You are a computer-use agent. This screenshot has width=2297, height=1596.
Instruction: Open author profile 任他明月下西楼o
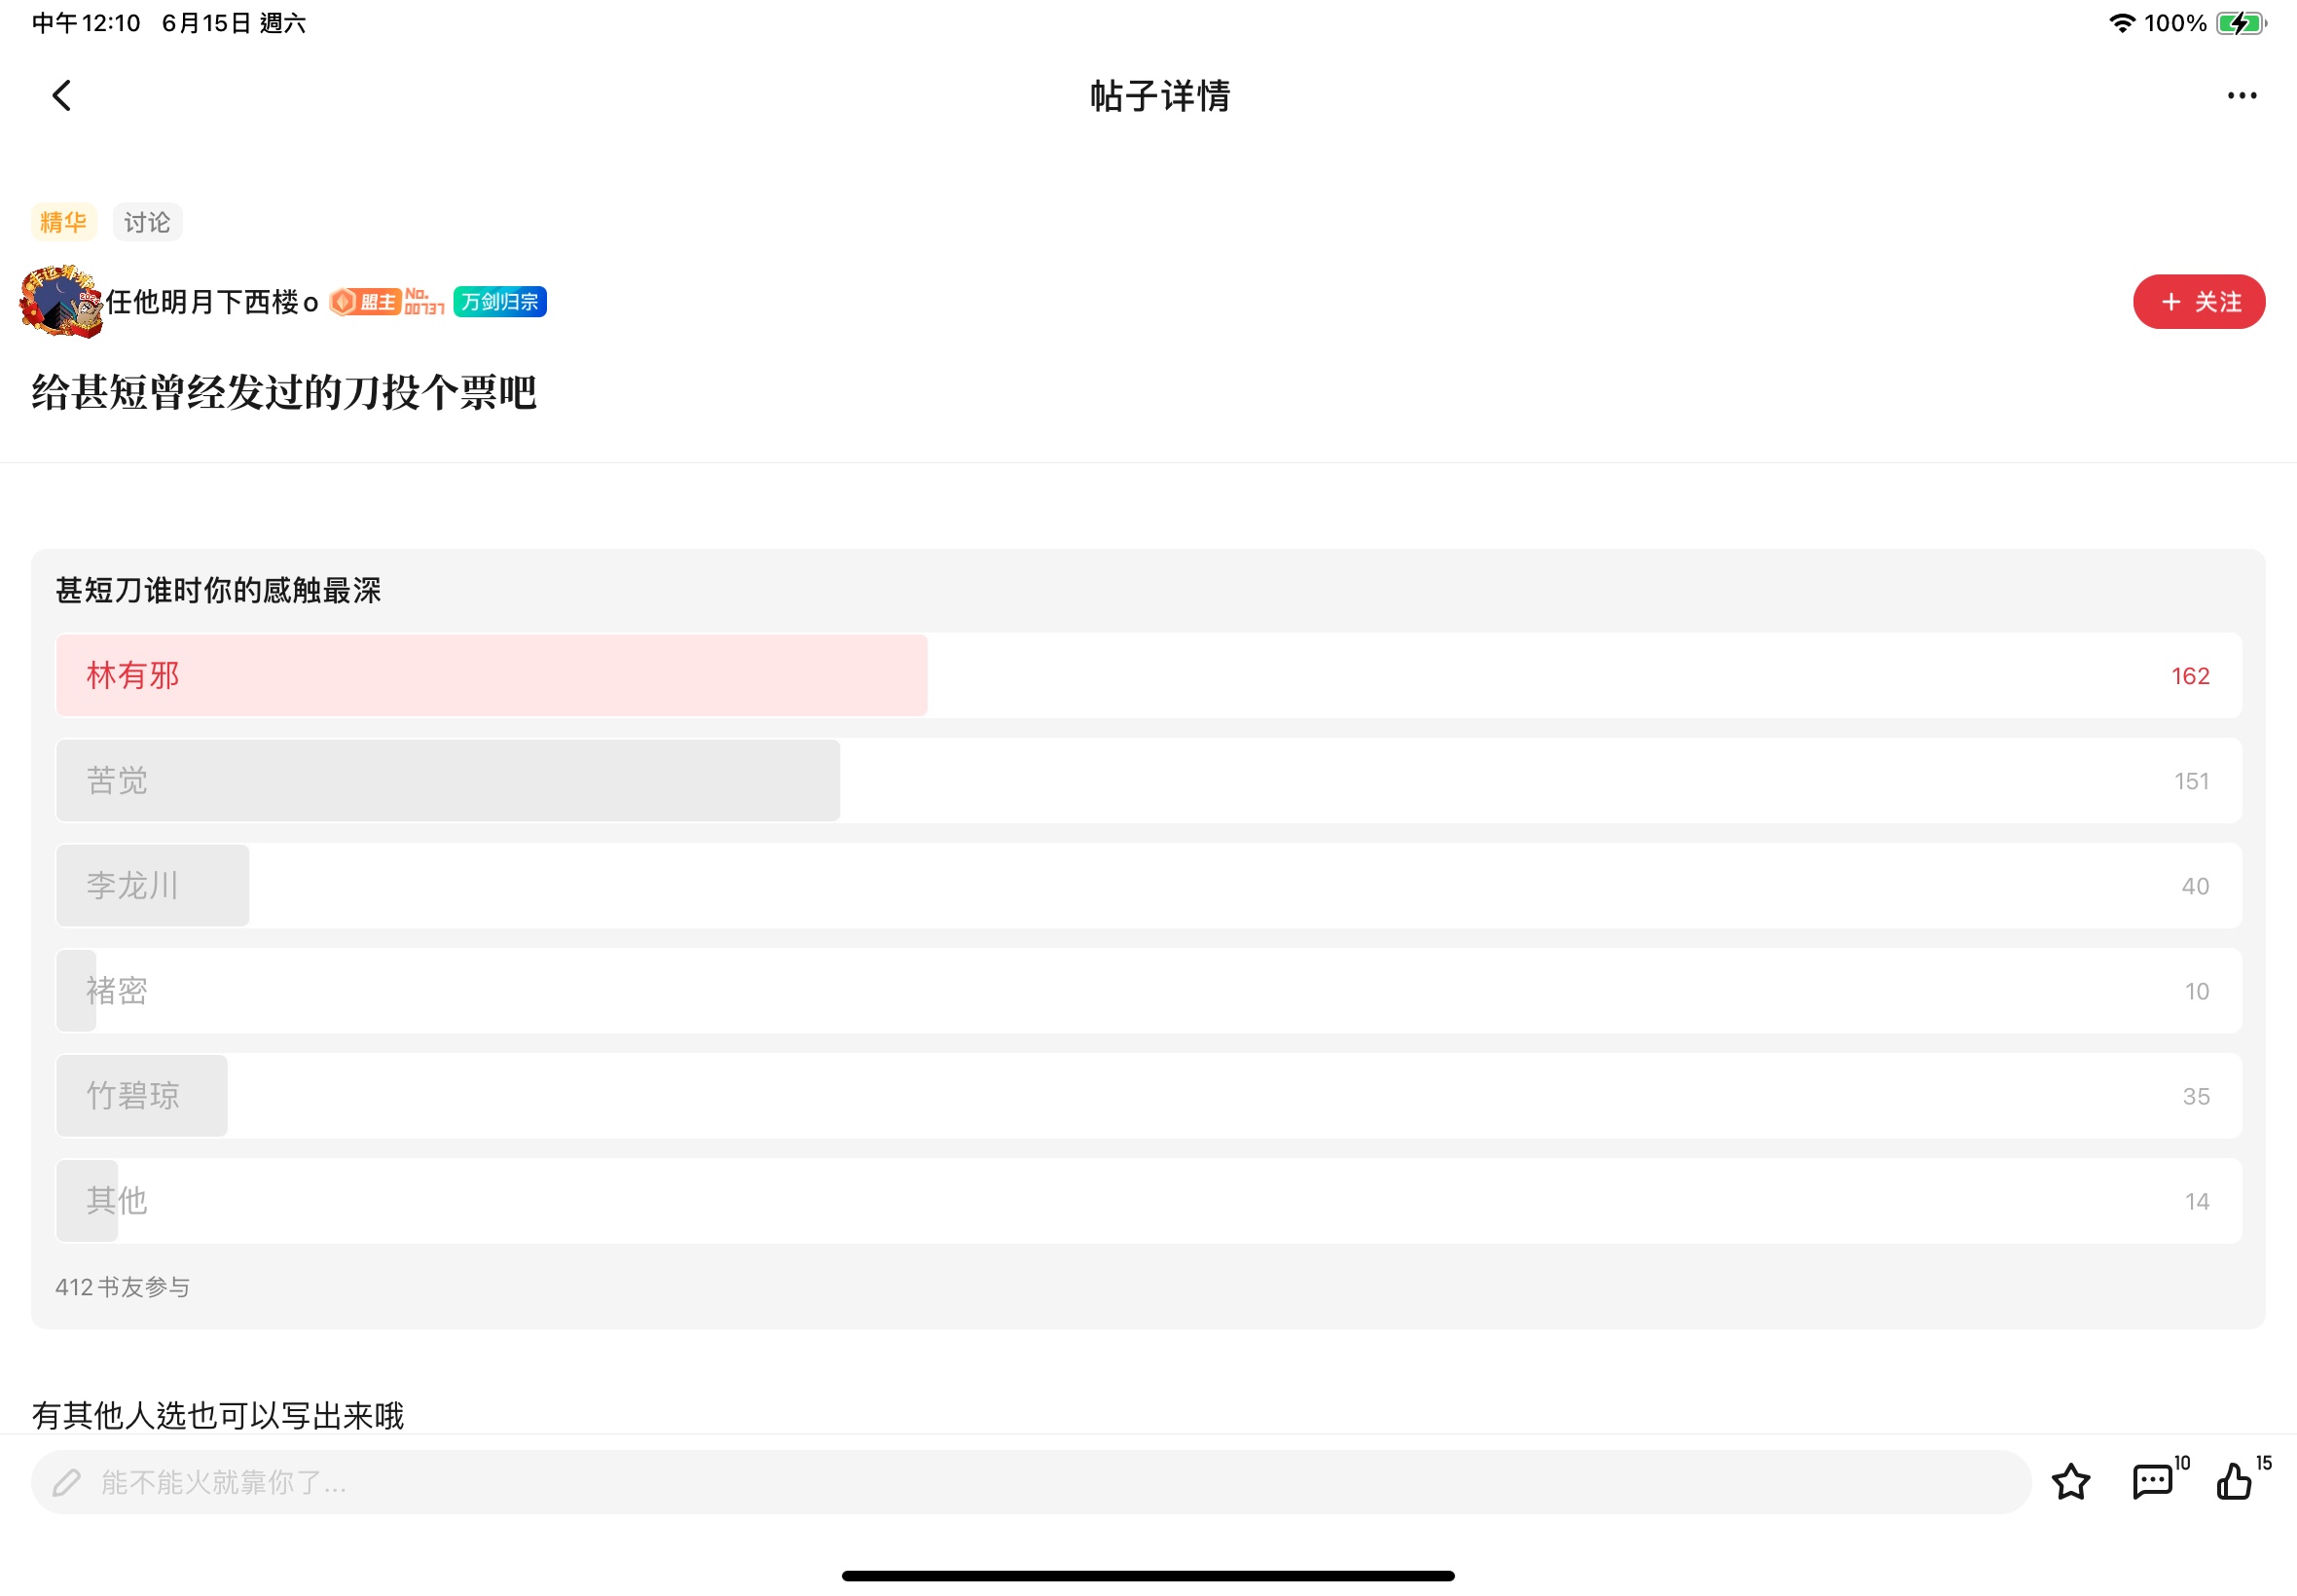coord(212,302)
